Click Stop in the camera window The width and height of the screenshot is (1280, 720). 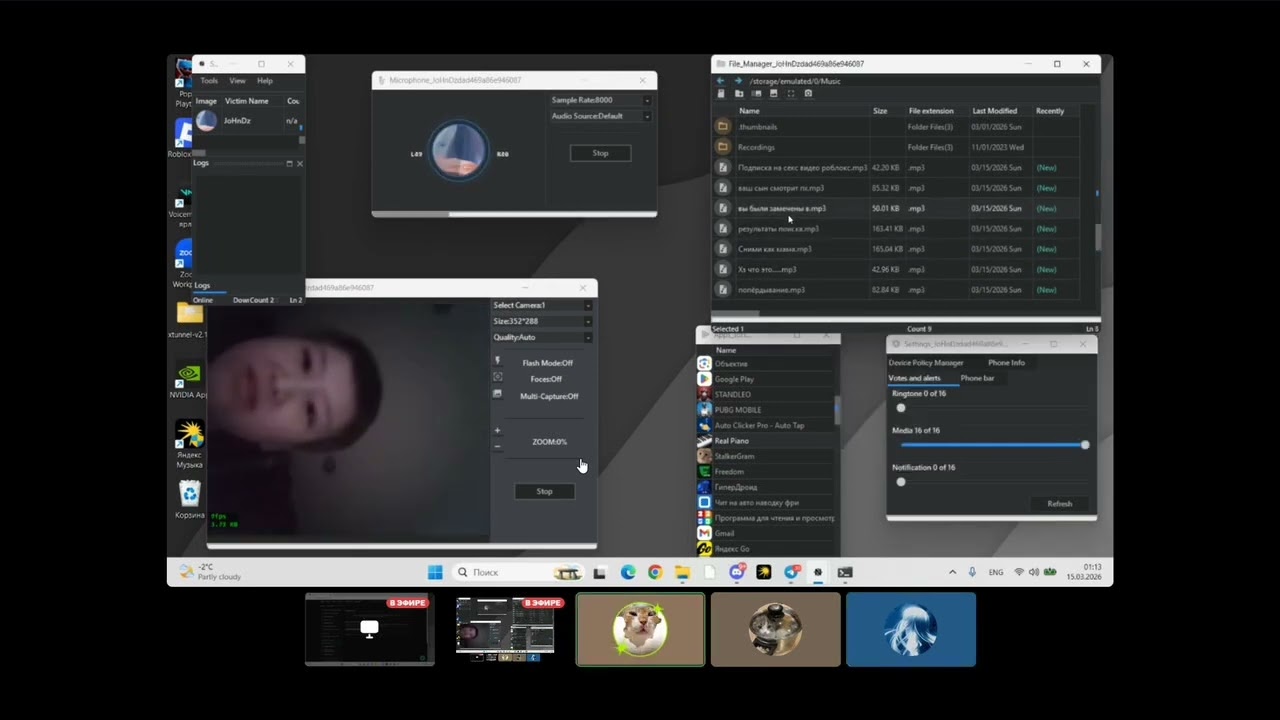pyautogui.click(x=544, y=491)
